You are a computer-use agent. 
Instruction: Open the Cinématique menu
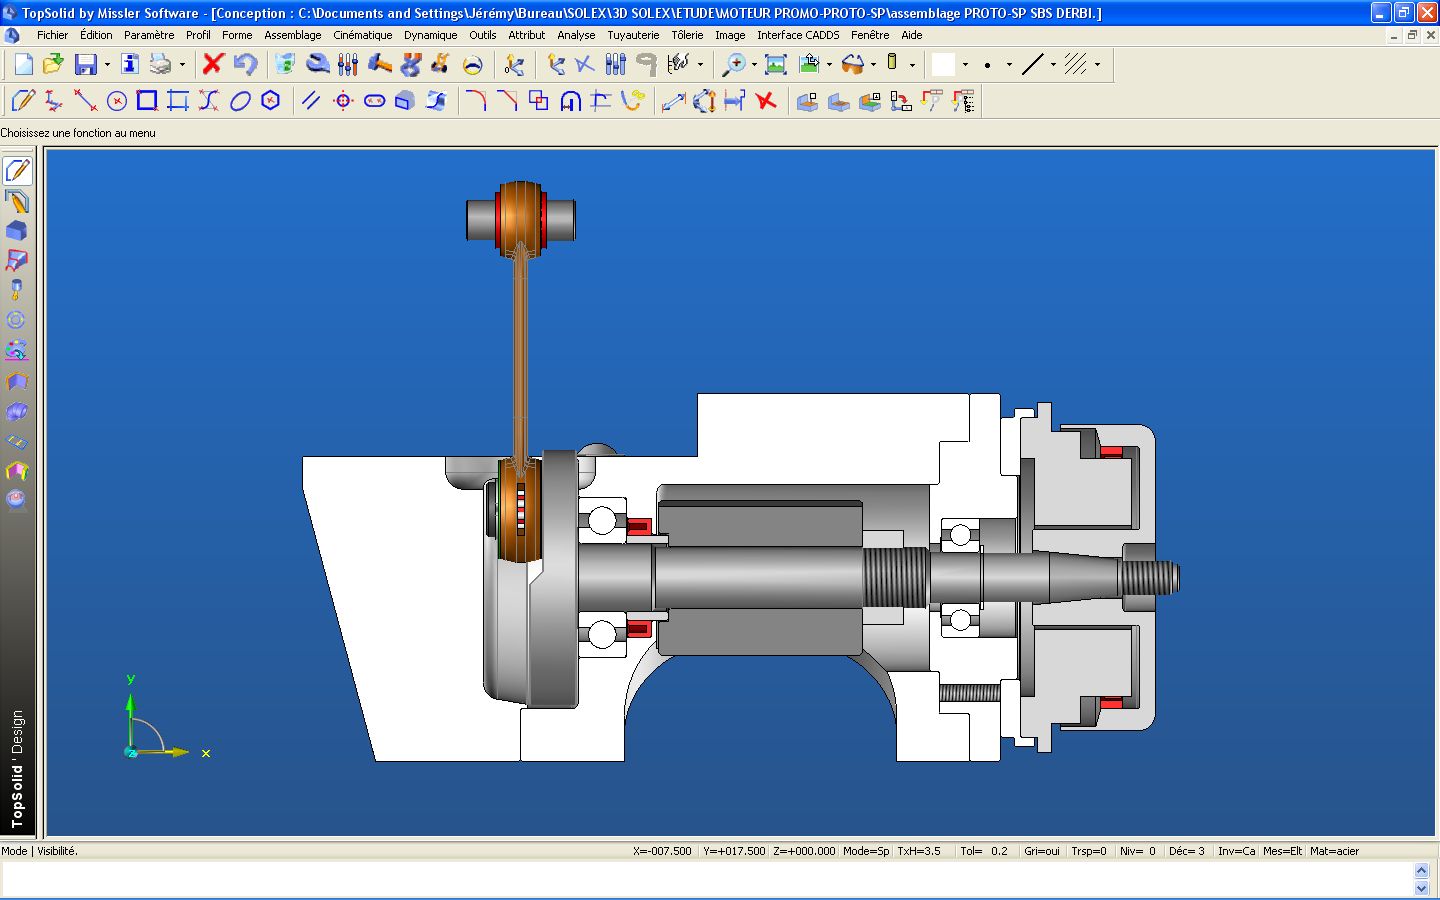pyautogui.click(x=362, y=35)
